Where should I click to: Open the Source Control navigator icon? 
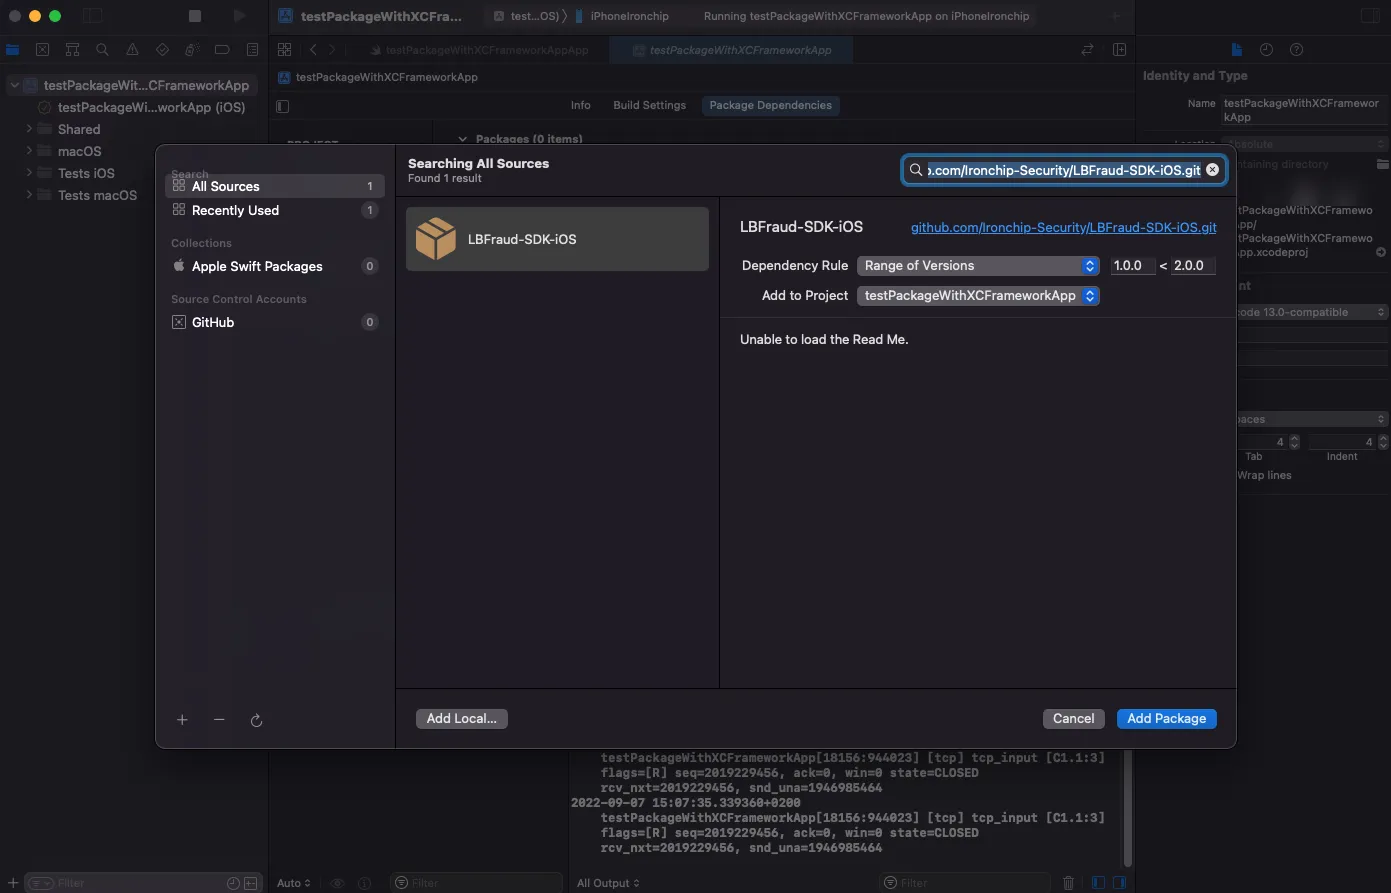(42, 49)
